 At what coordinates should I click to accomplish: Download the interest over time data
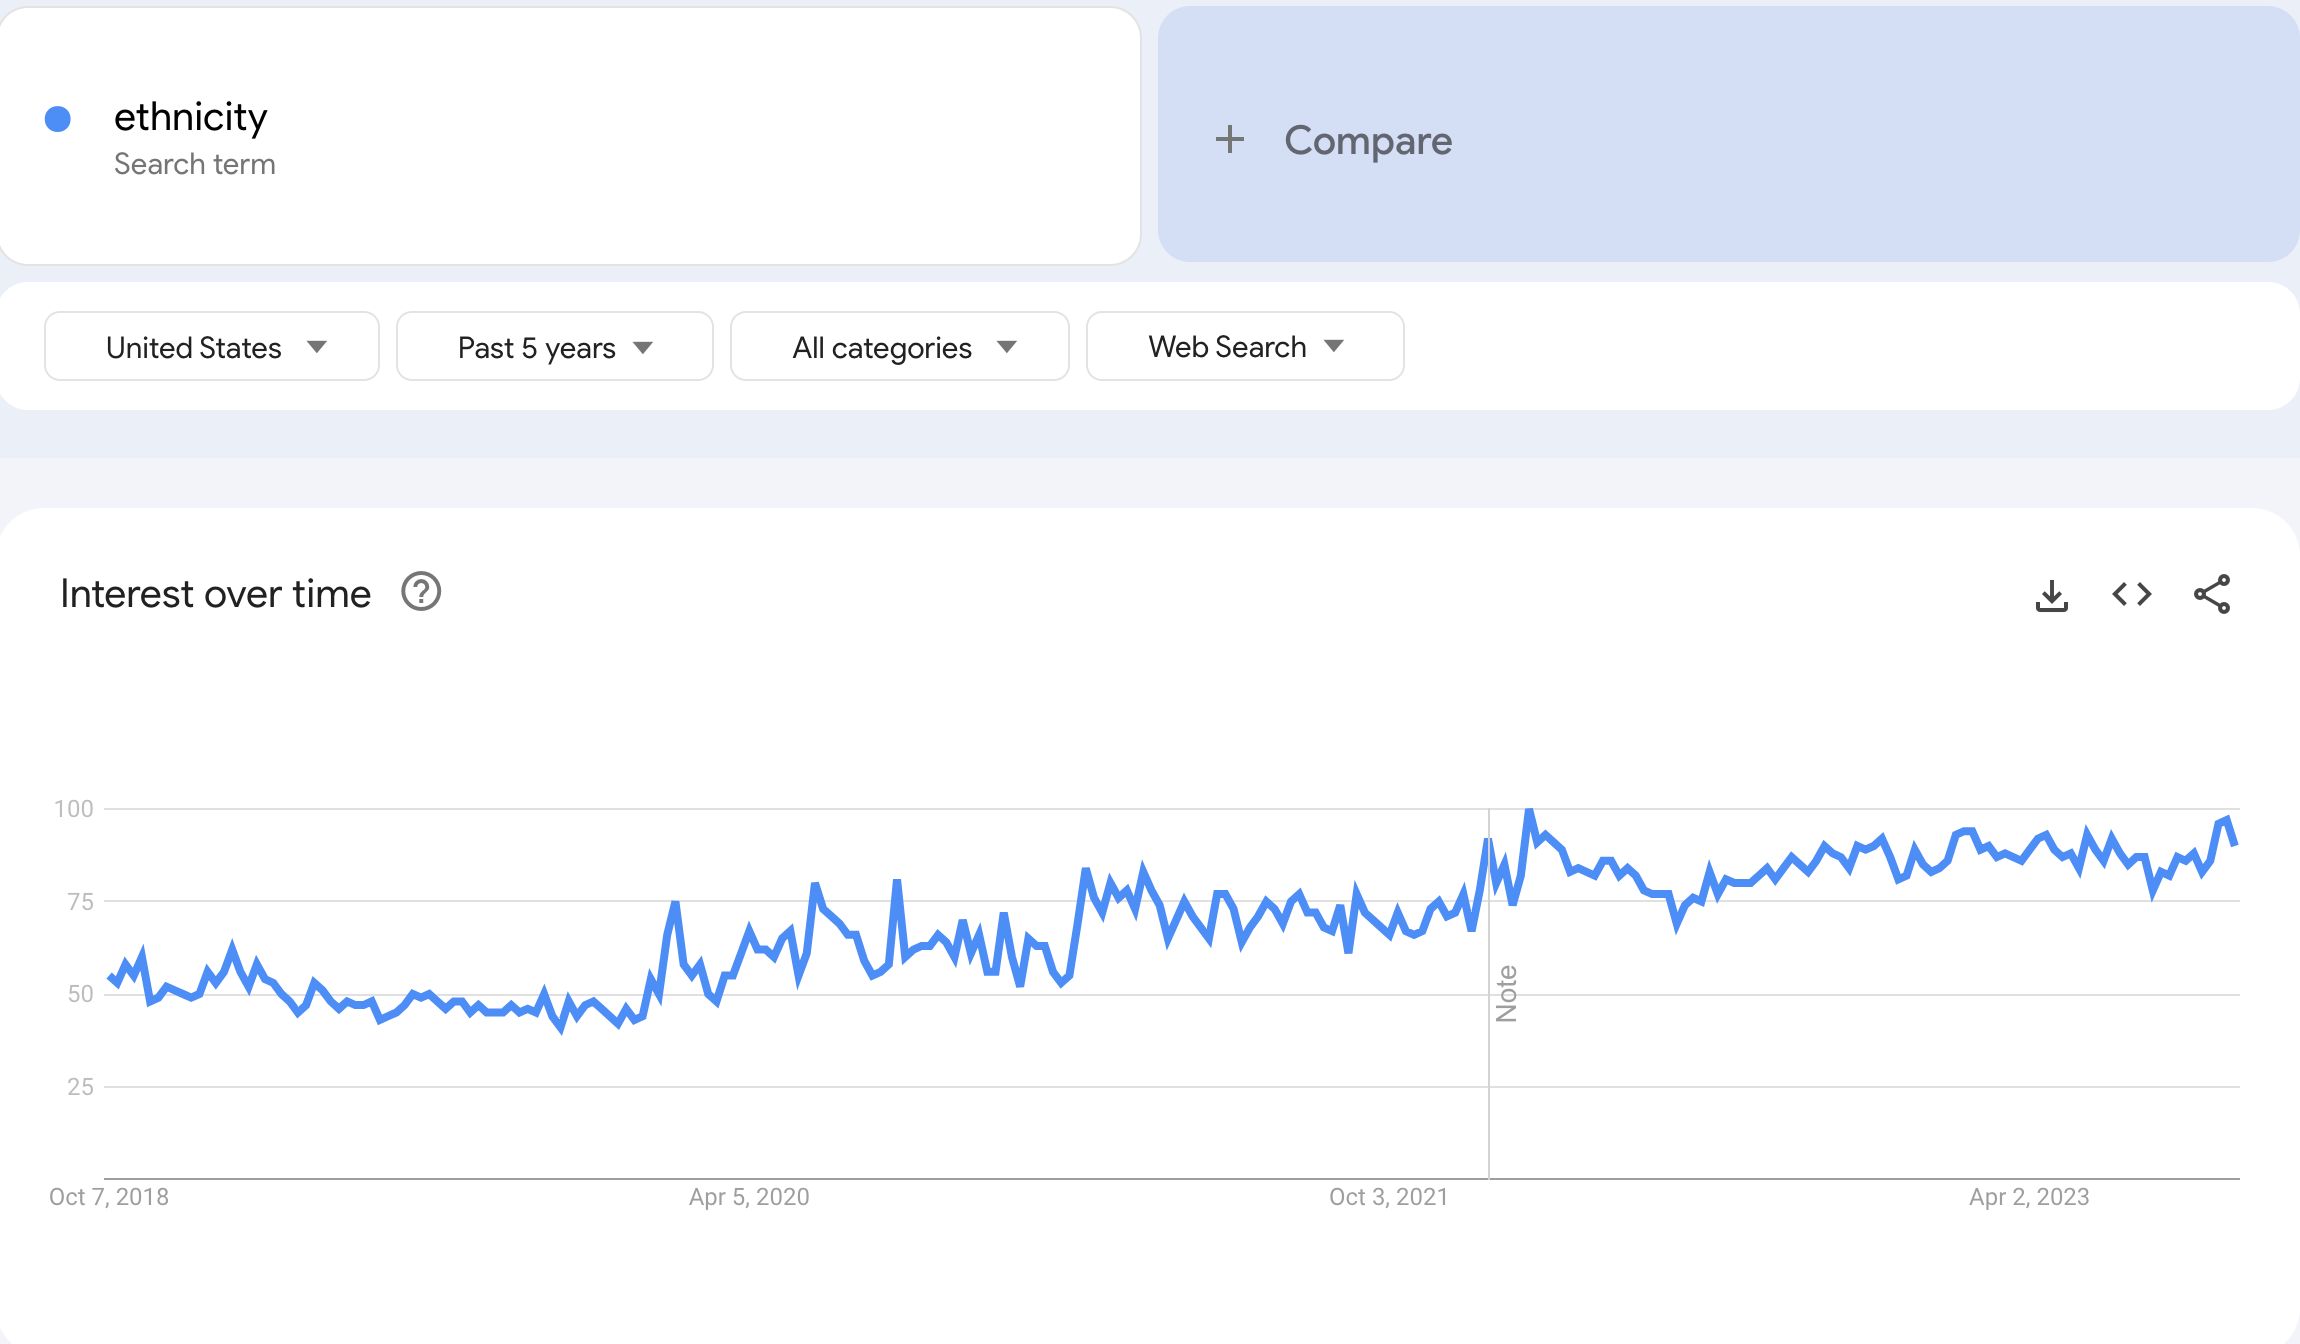[2051, 595]
